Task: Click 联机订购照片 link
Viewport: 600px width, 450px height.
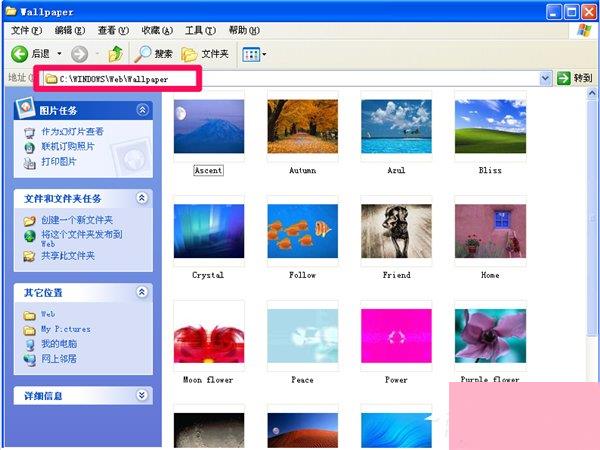Action: tap(68, 147)
